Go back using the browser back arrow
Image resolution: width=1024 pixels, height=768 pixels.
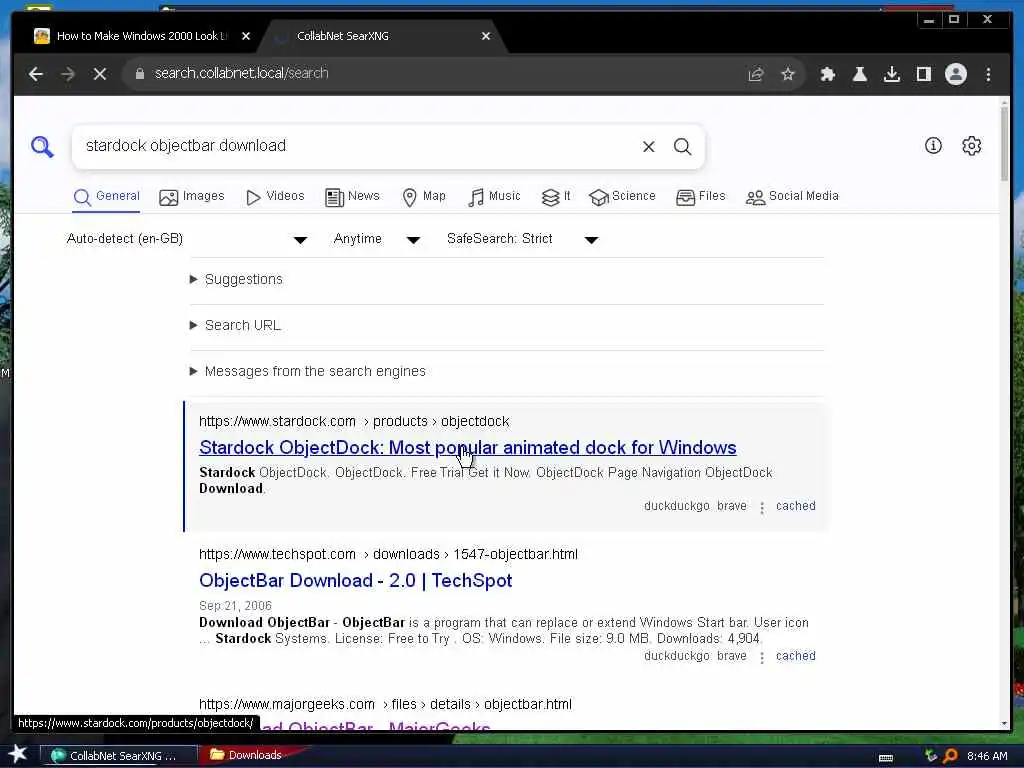pos(36,74)
